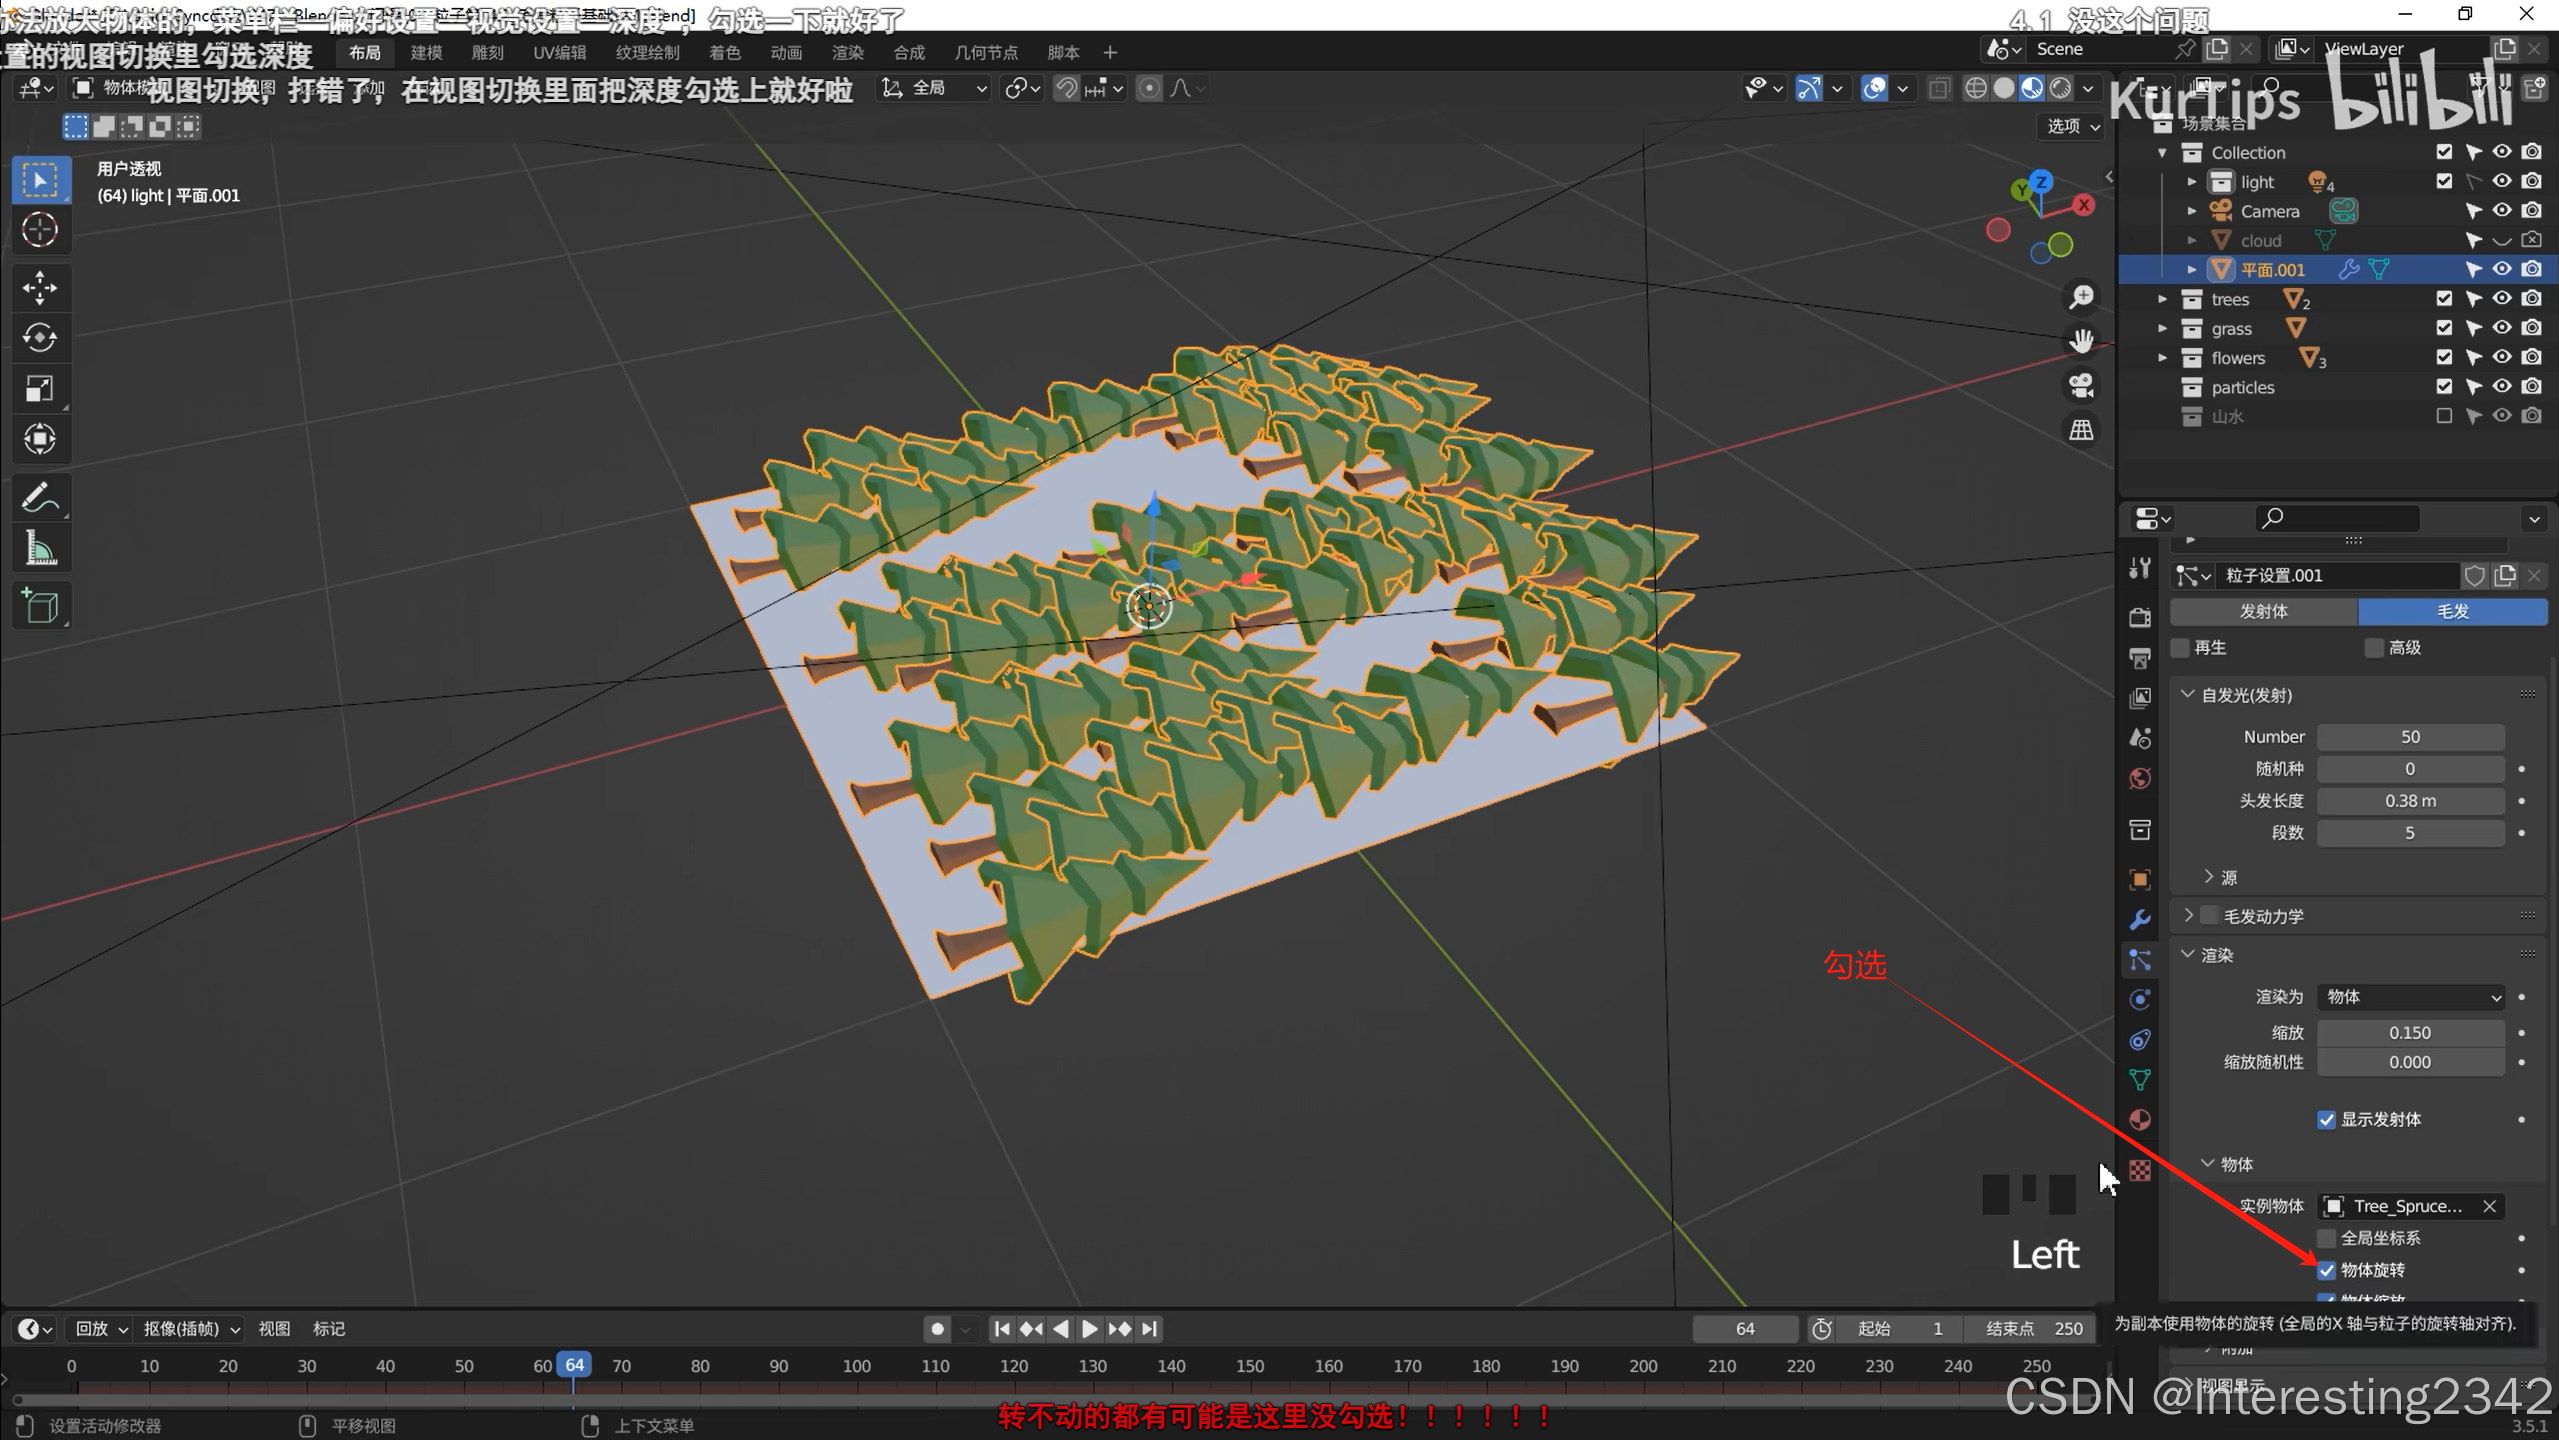2559x1440 pixels.
Task: Open the 渲染为 dropdown
Action: pos(2410,997)
